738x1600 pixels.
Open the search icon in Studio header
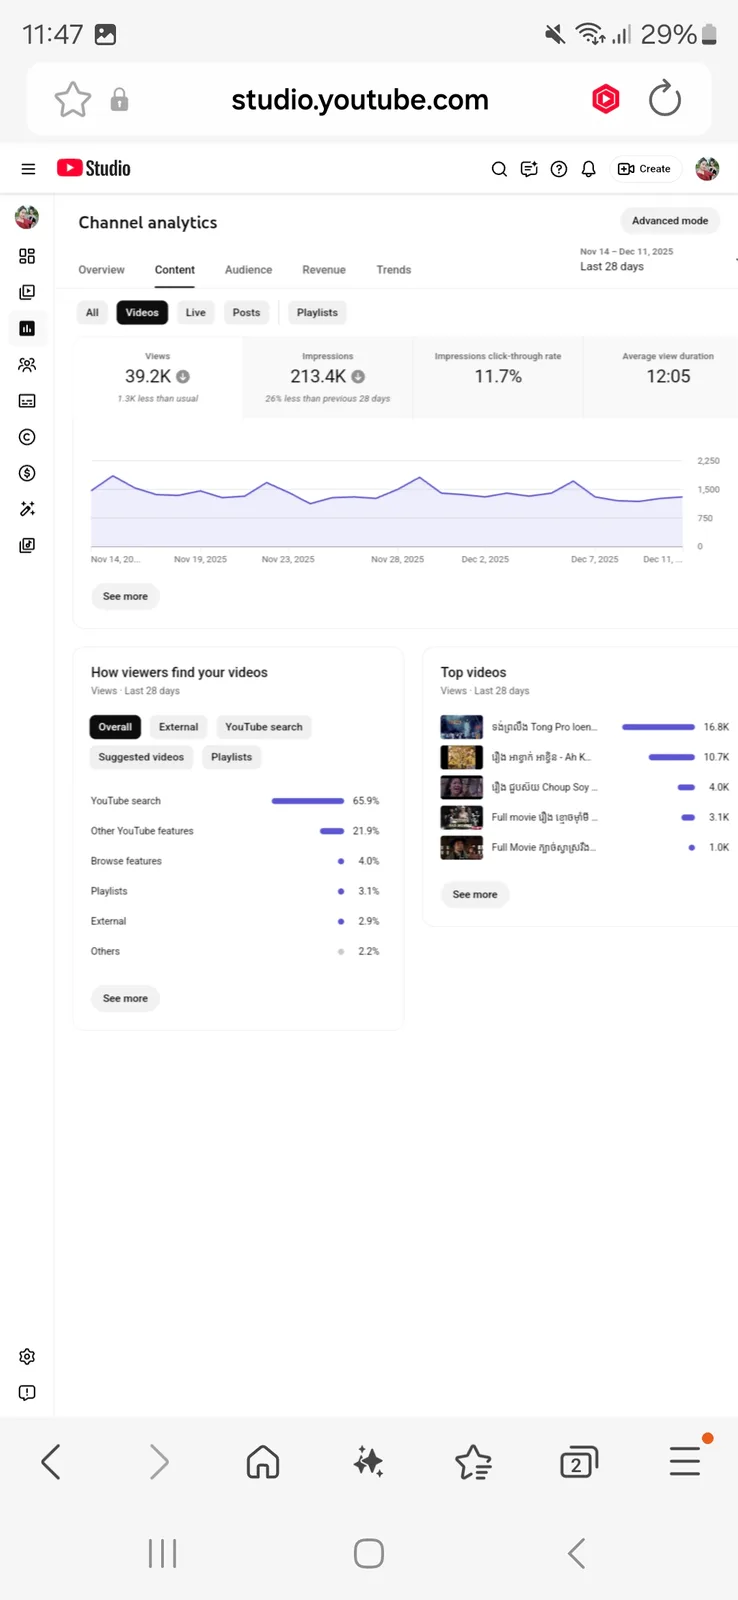499,169
